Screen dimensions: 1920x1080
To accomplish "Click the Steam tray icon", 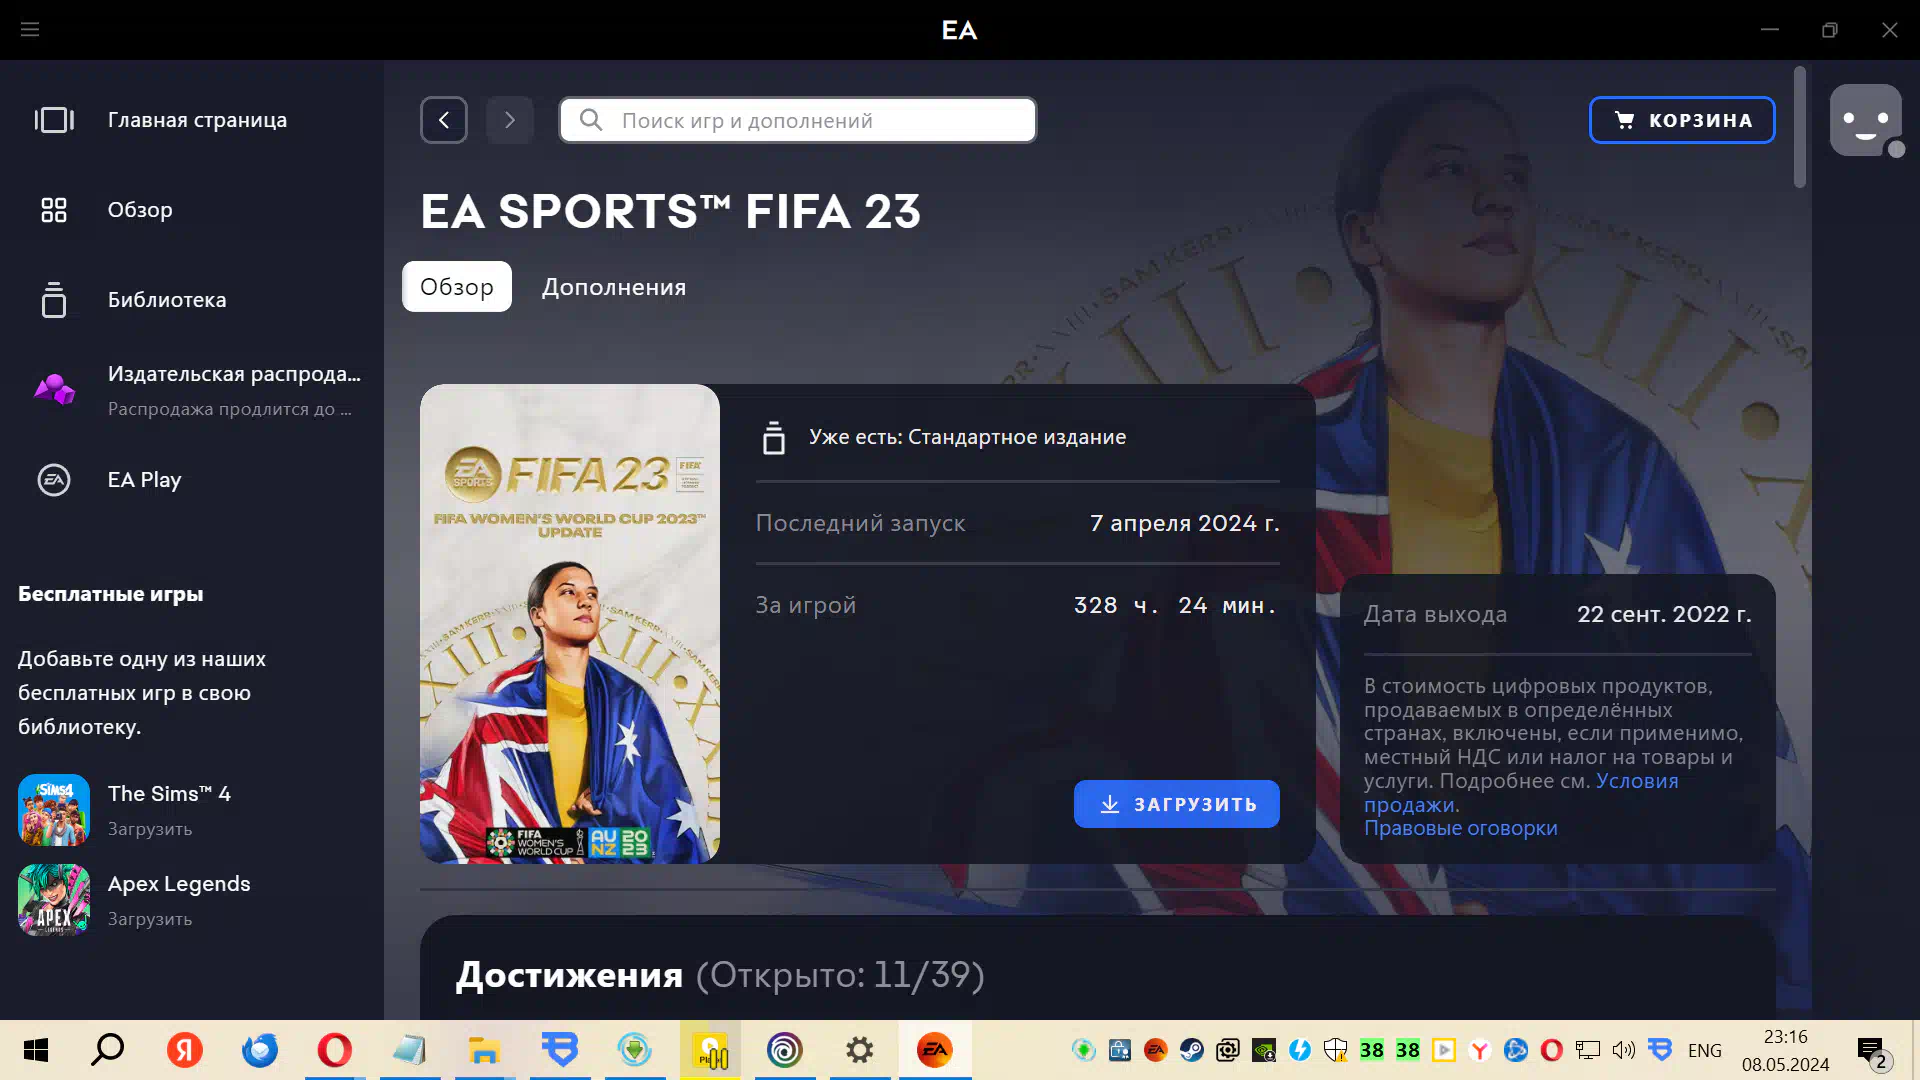I will point(1192,1050).
